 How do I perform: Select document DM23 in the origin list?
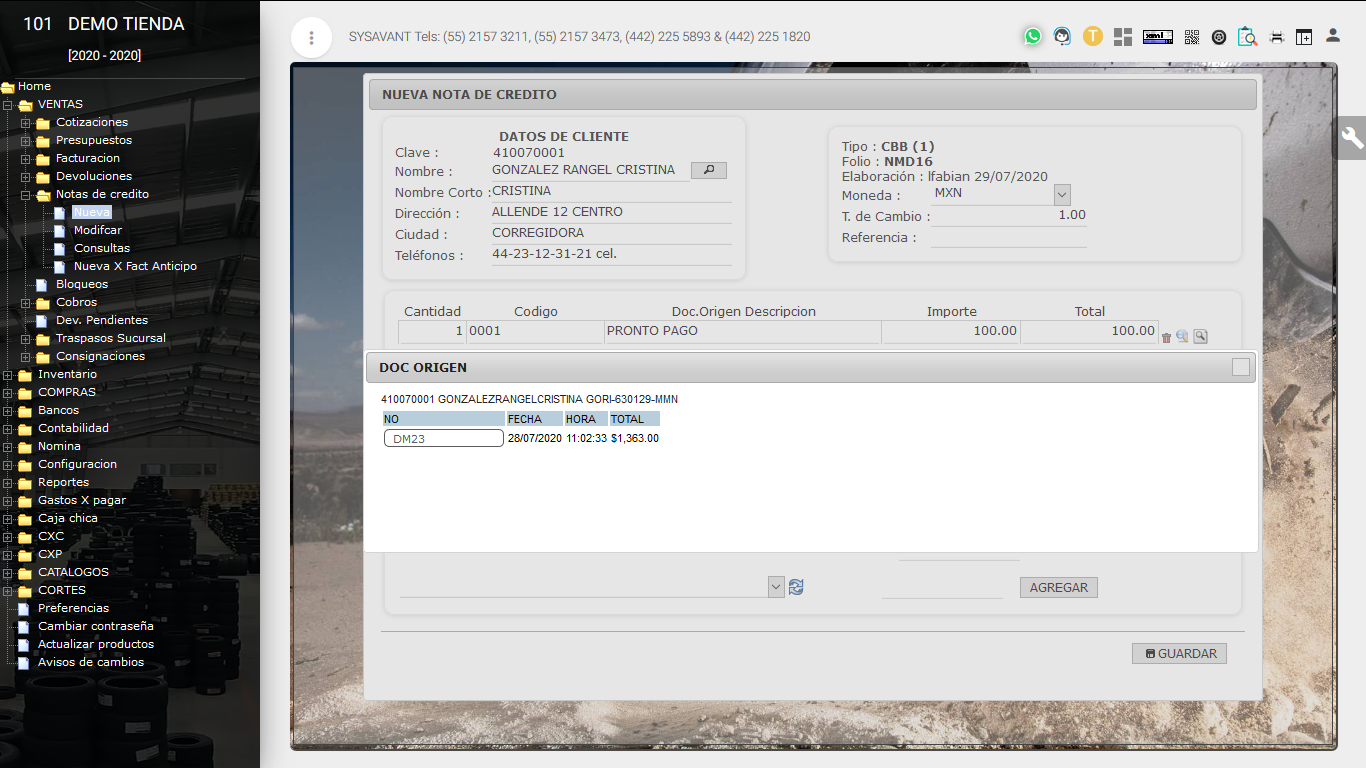tap(443, 438)
